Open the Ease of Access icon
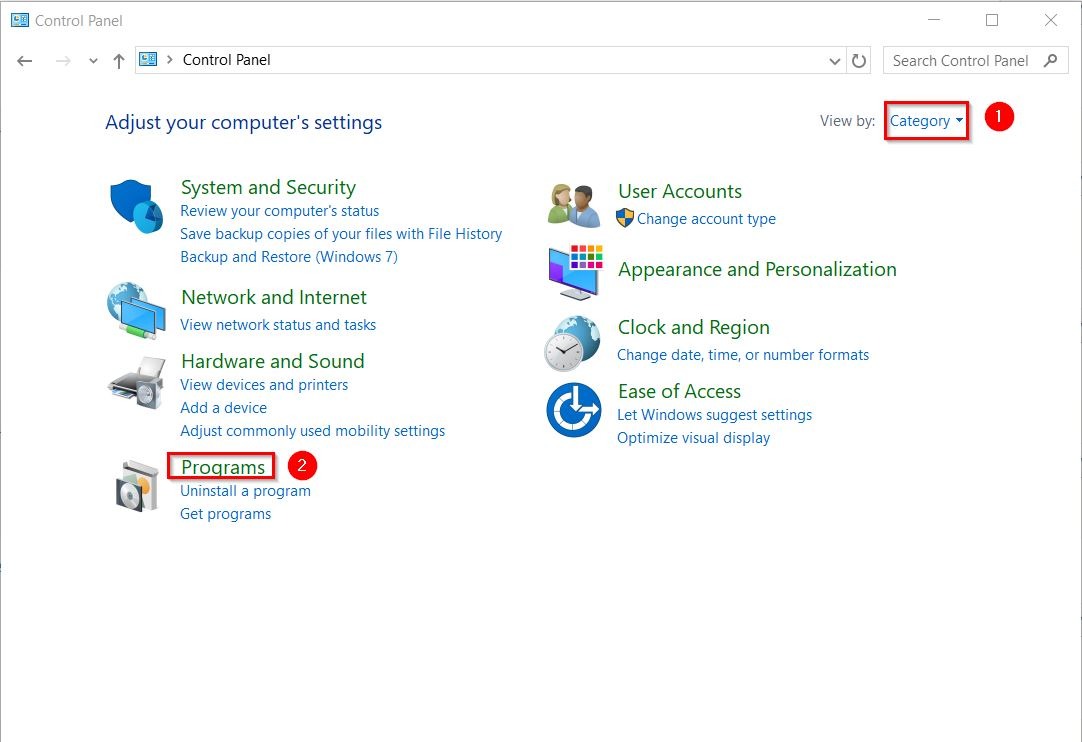This screenshot has height=742, width=1082. pos(573,410)
